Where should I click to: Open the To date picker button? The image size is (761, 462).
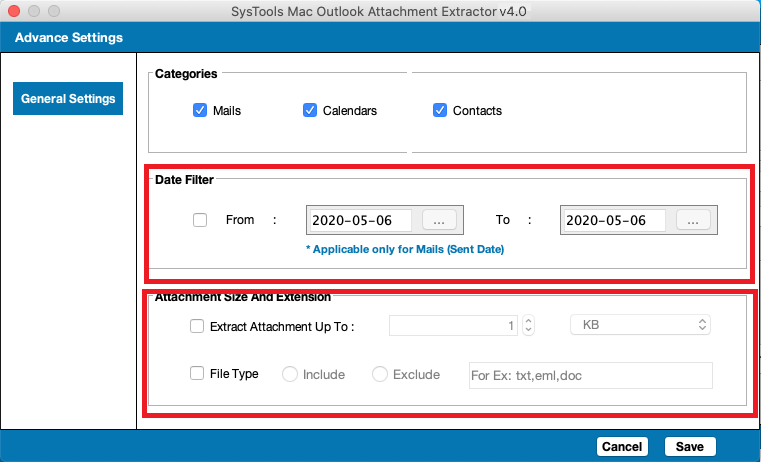pyautogui.click(x=693, y=220)
